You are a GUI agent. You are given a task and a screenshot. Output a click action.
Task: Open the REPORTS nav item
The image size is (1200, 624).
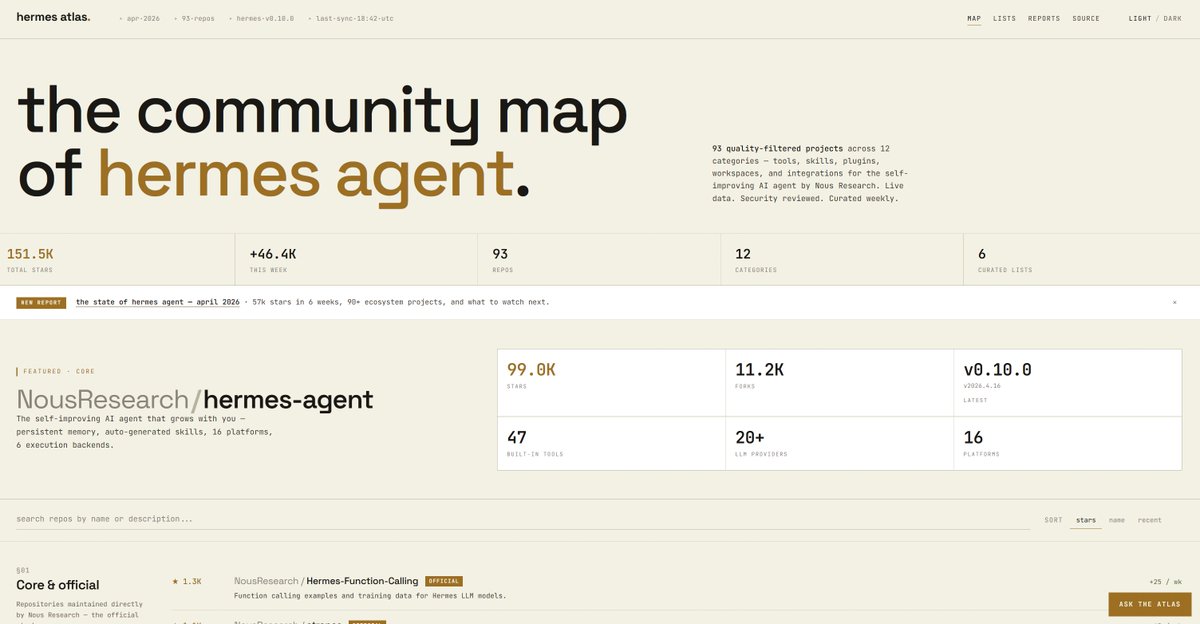coord(1044,18)
